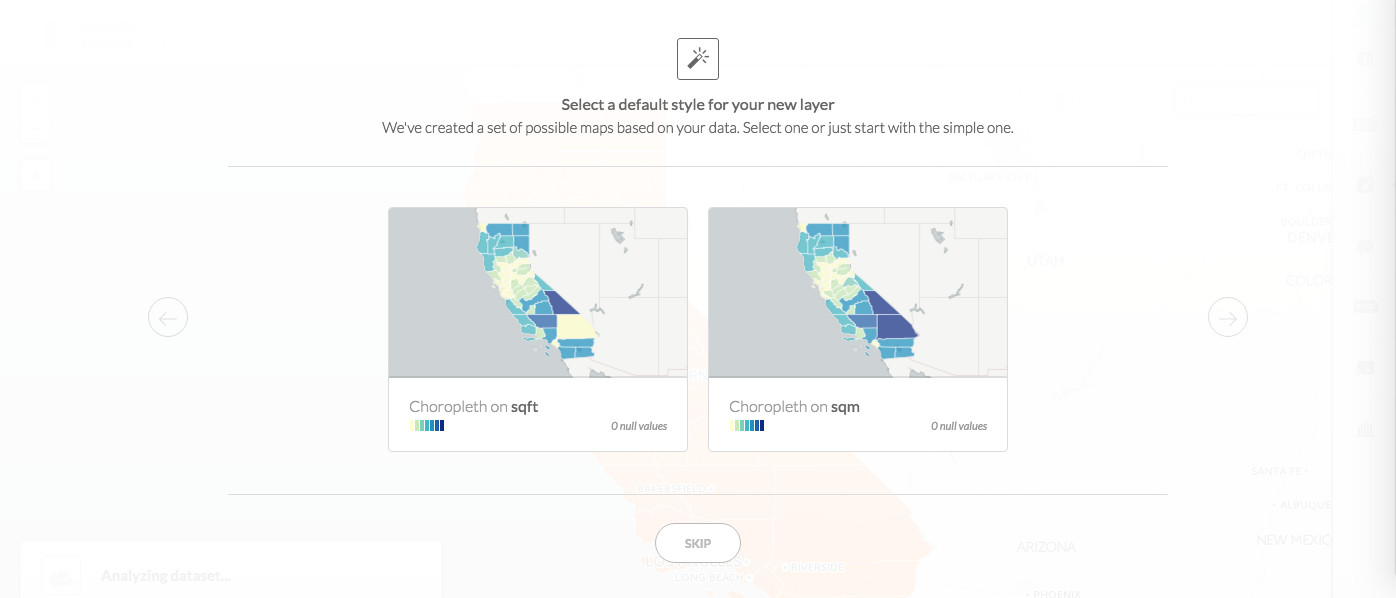Screen dimensions: 1396x598
Task: Click the "Choropleth on sqm" label
Action: click(794, 407)
